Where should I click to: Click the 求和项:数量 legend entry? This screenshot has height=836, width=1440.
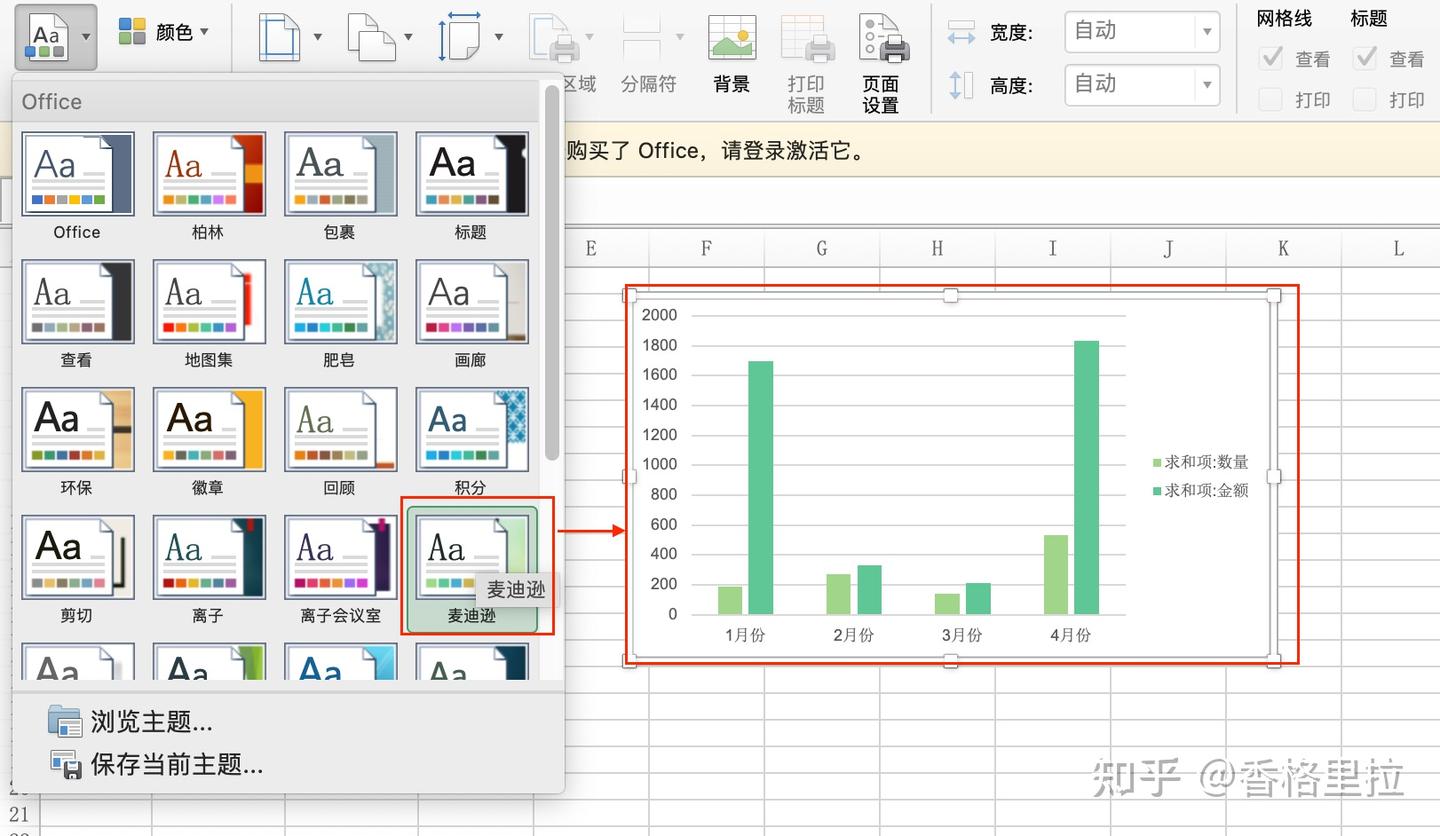click(x=1200, y=462)
